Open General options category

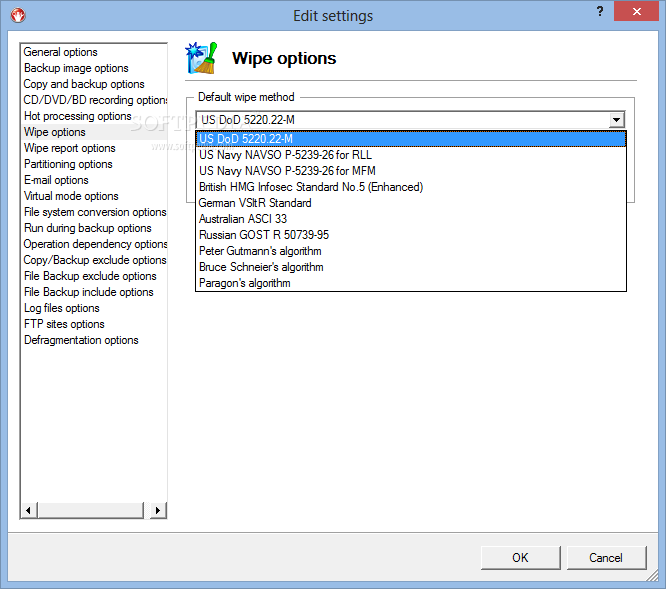click(94, 52)
